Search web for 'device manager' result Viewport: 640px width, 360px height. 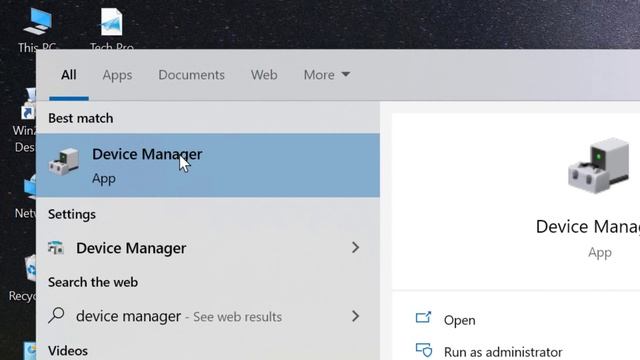point(208,316)
